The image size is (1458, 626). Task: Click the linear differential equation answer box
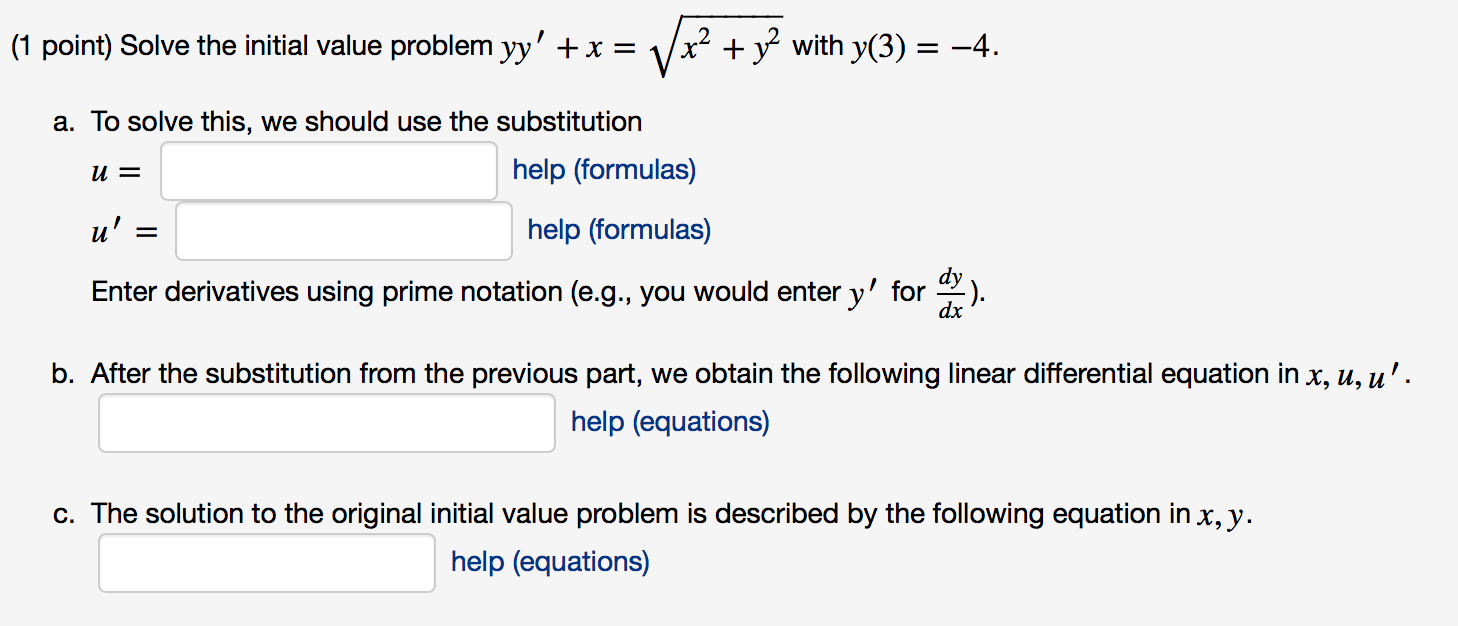point(326,422)
